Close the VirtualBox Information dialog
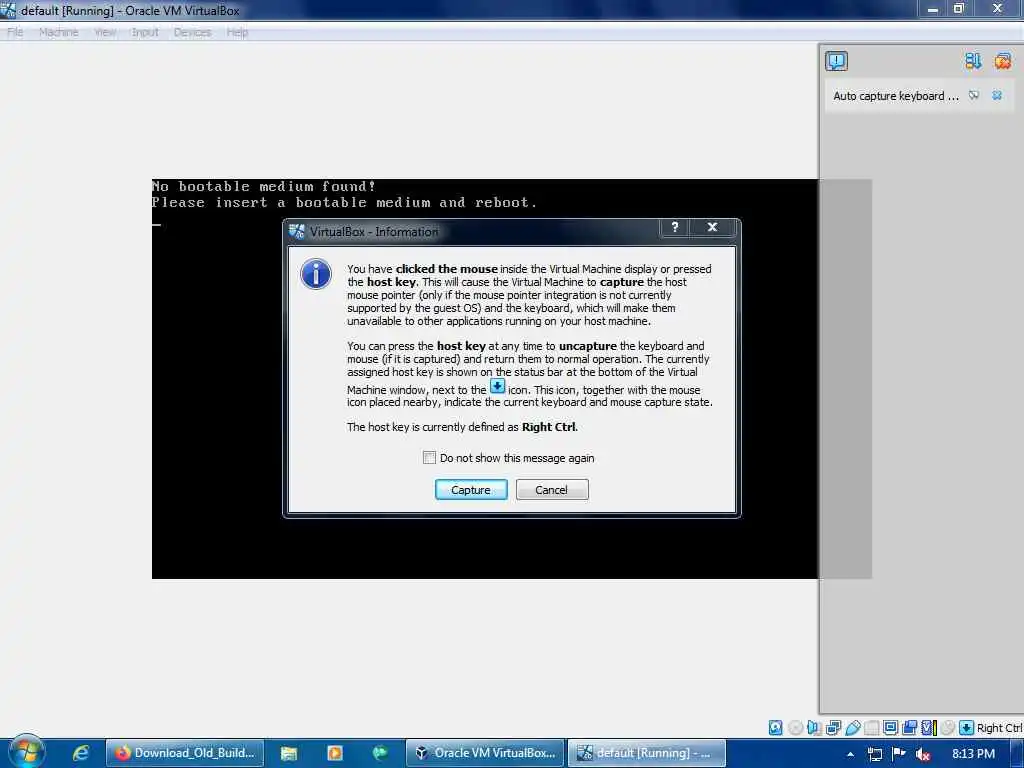 pos(712,227)
